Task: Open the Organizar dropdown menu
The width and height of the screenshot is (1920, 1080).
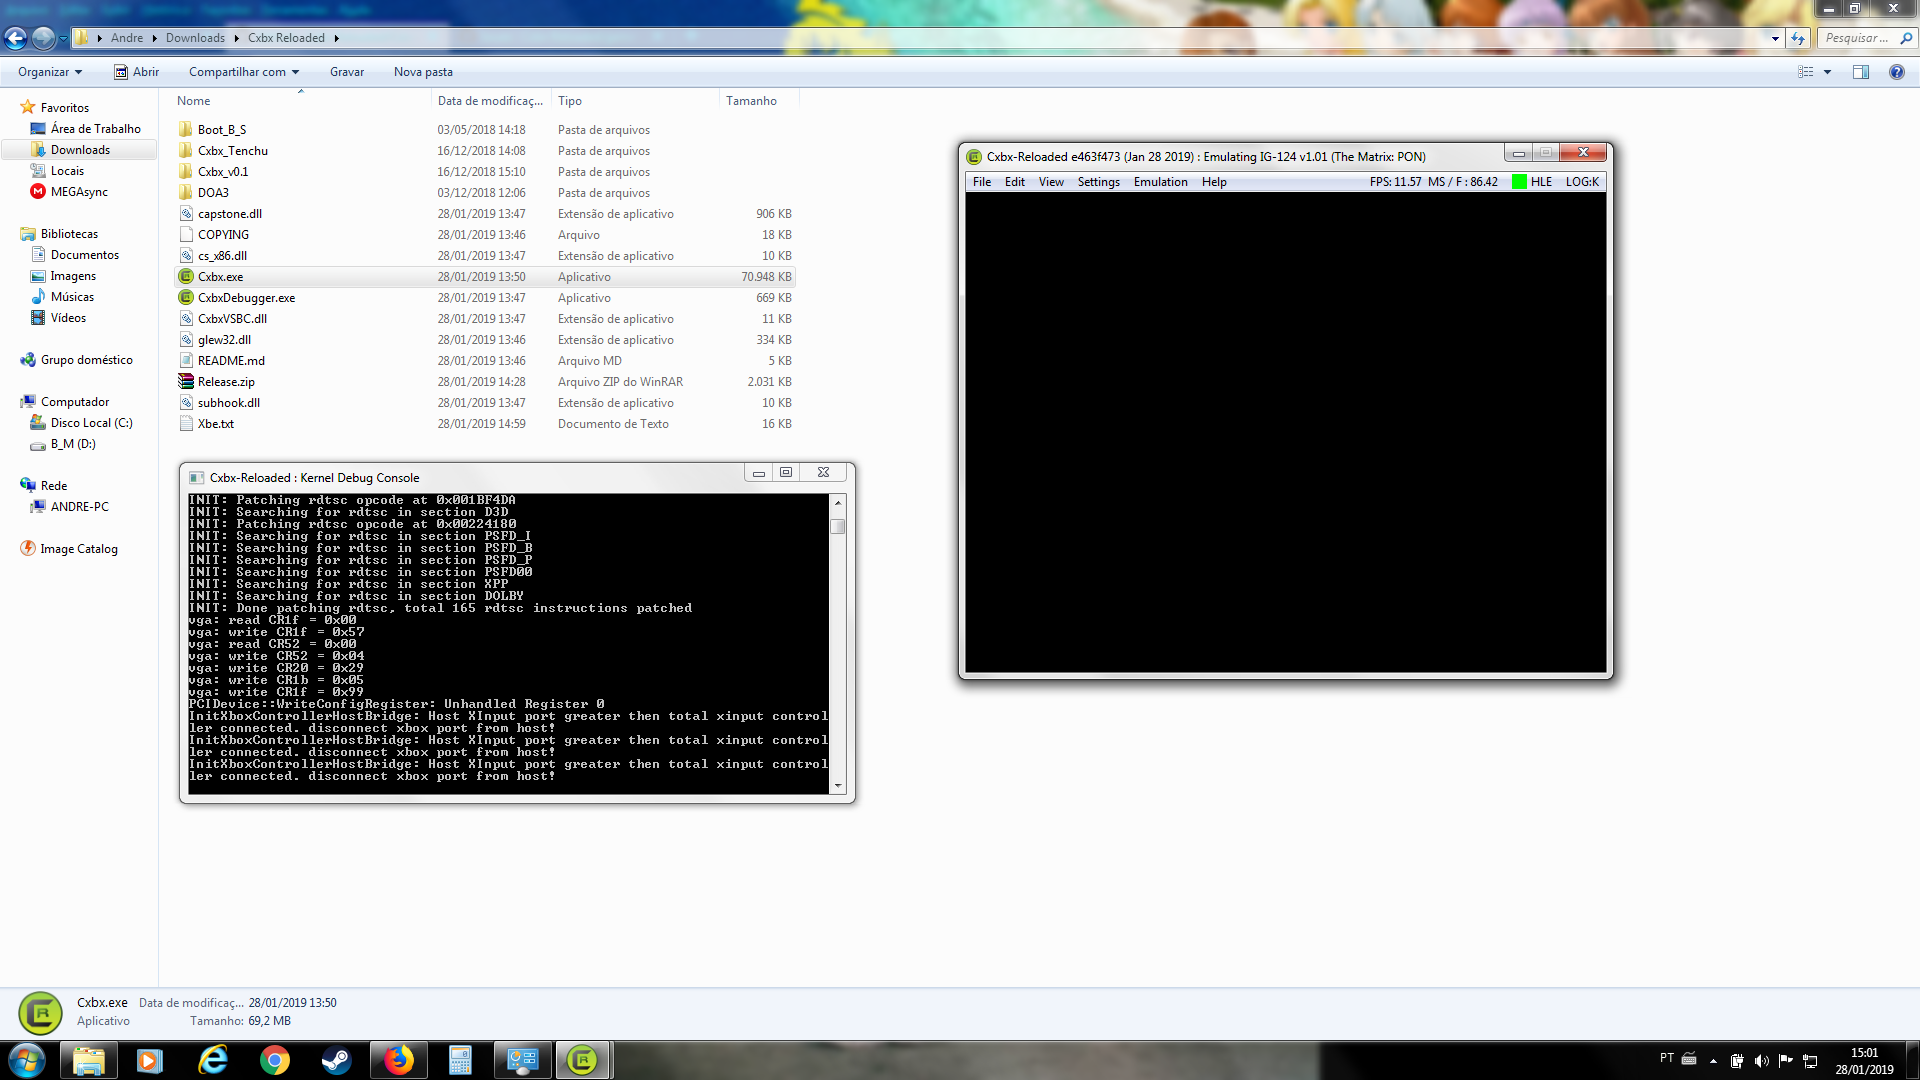Action: [50, 72]
